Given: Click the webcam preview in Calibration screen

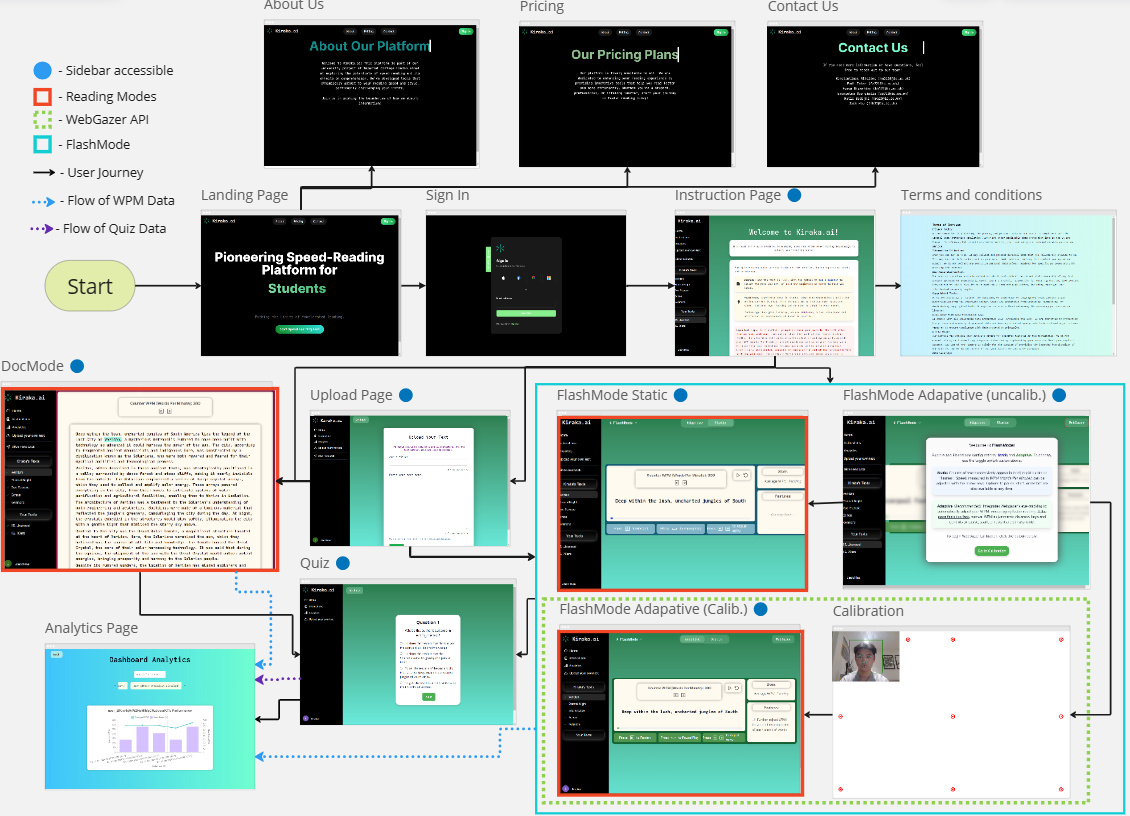Looking at the screenshot, I should 866,656.
